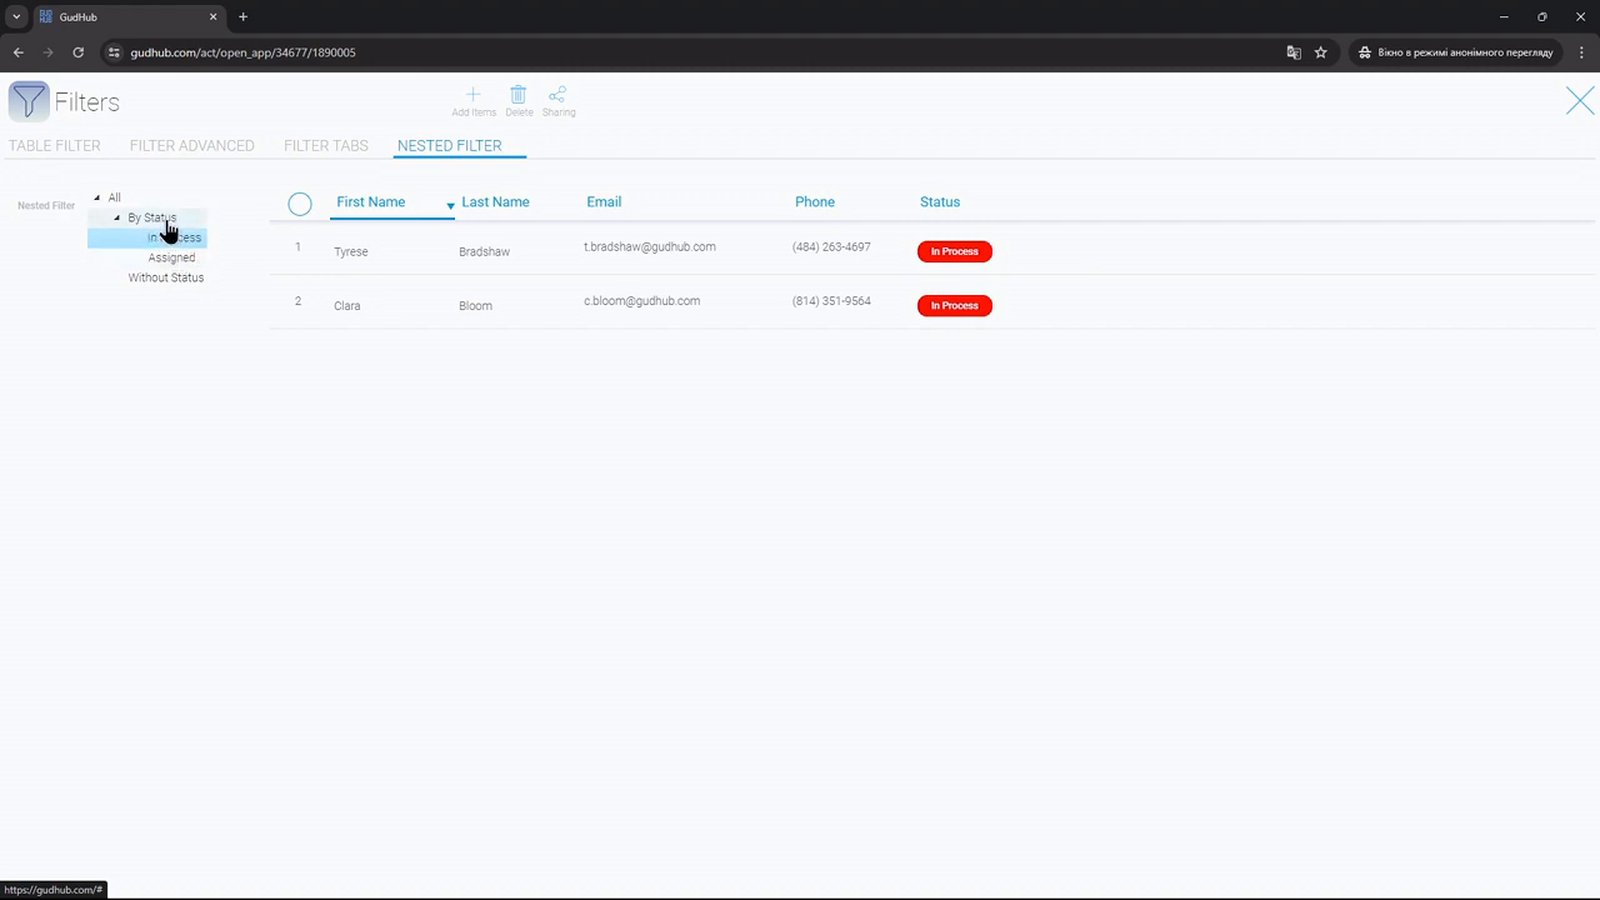The image size is (1600, 900).
Task: Click email t.bradshaw@gudhub.com
Action: coord(650,247)
